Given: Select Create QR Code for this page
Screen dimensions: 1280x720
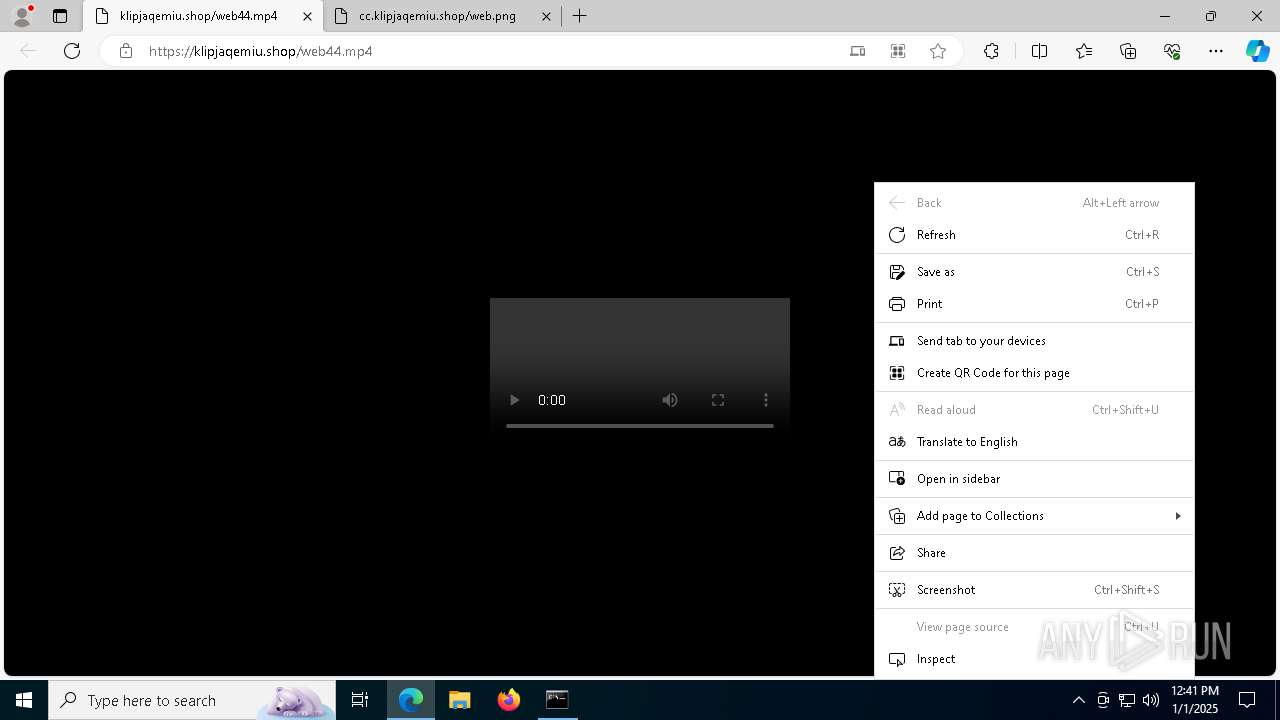Looking at the screenshot, I should coord(1034,373).
